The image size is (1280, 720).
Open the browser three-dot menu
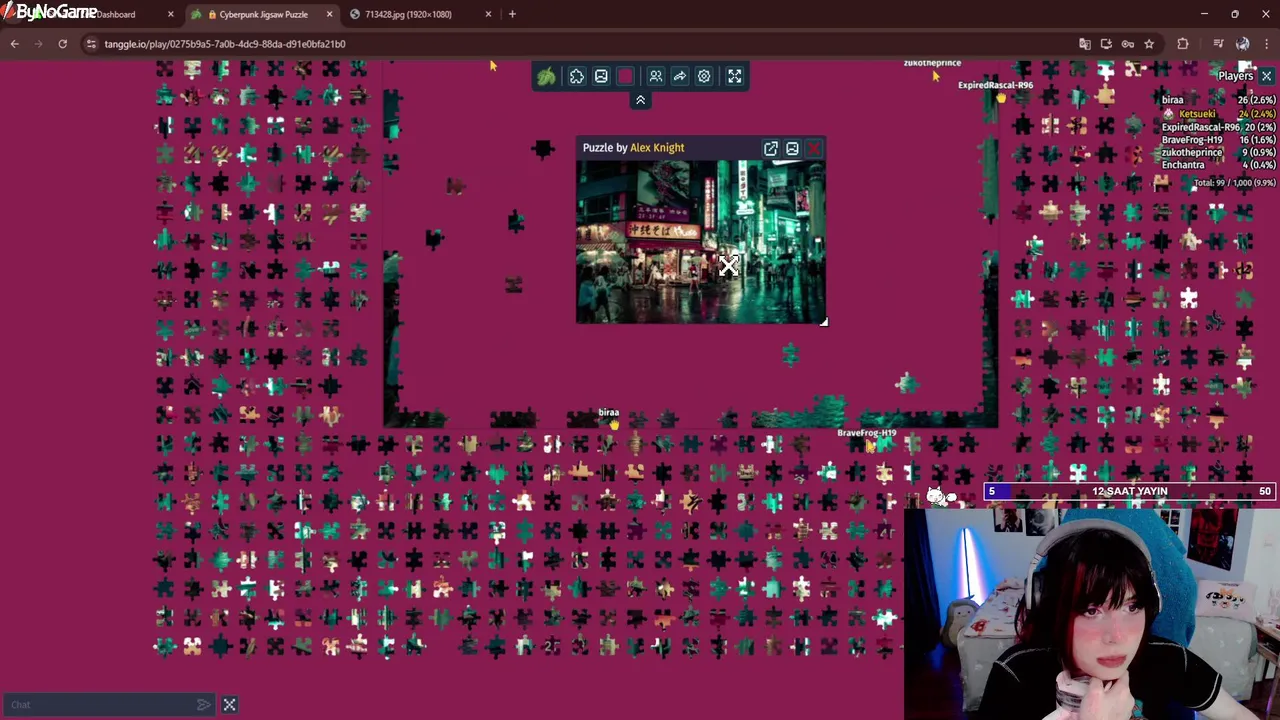point(1266,44)
